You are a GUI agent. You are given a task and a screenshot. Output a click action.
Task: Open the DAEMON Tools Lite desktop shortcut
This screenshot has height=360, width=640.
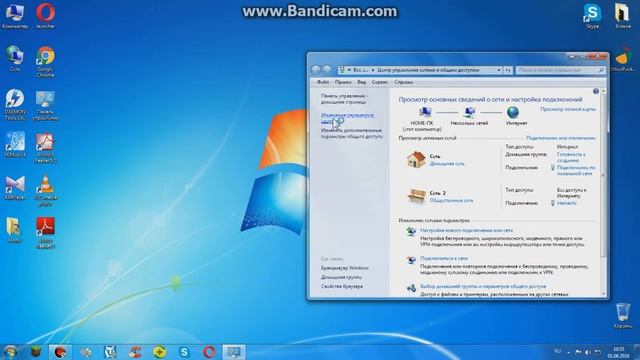15,104
